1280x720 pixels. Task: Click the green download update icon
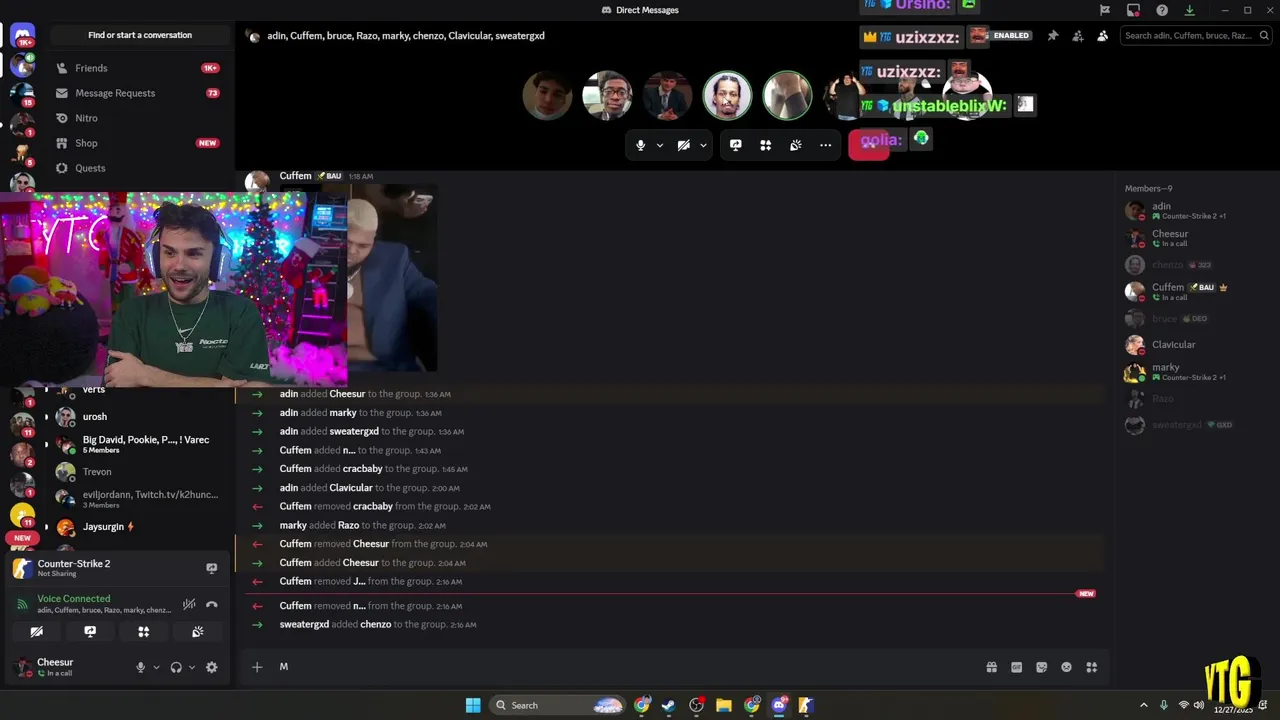[1190, 10]
